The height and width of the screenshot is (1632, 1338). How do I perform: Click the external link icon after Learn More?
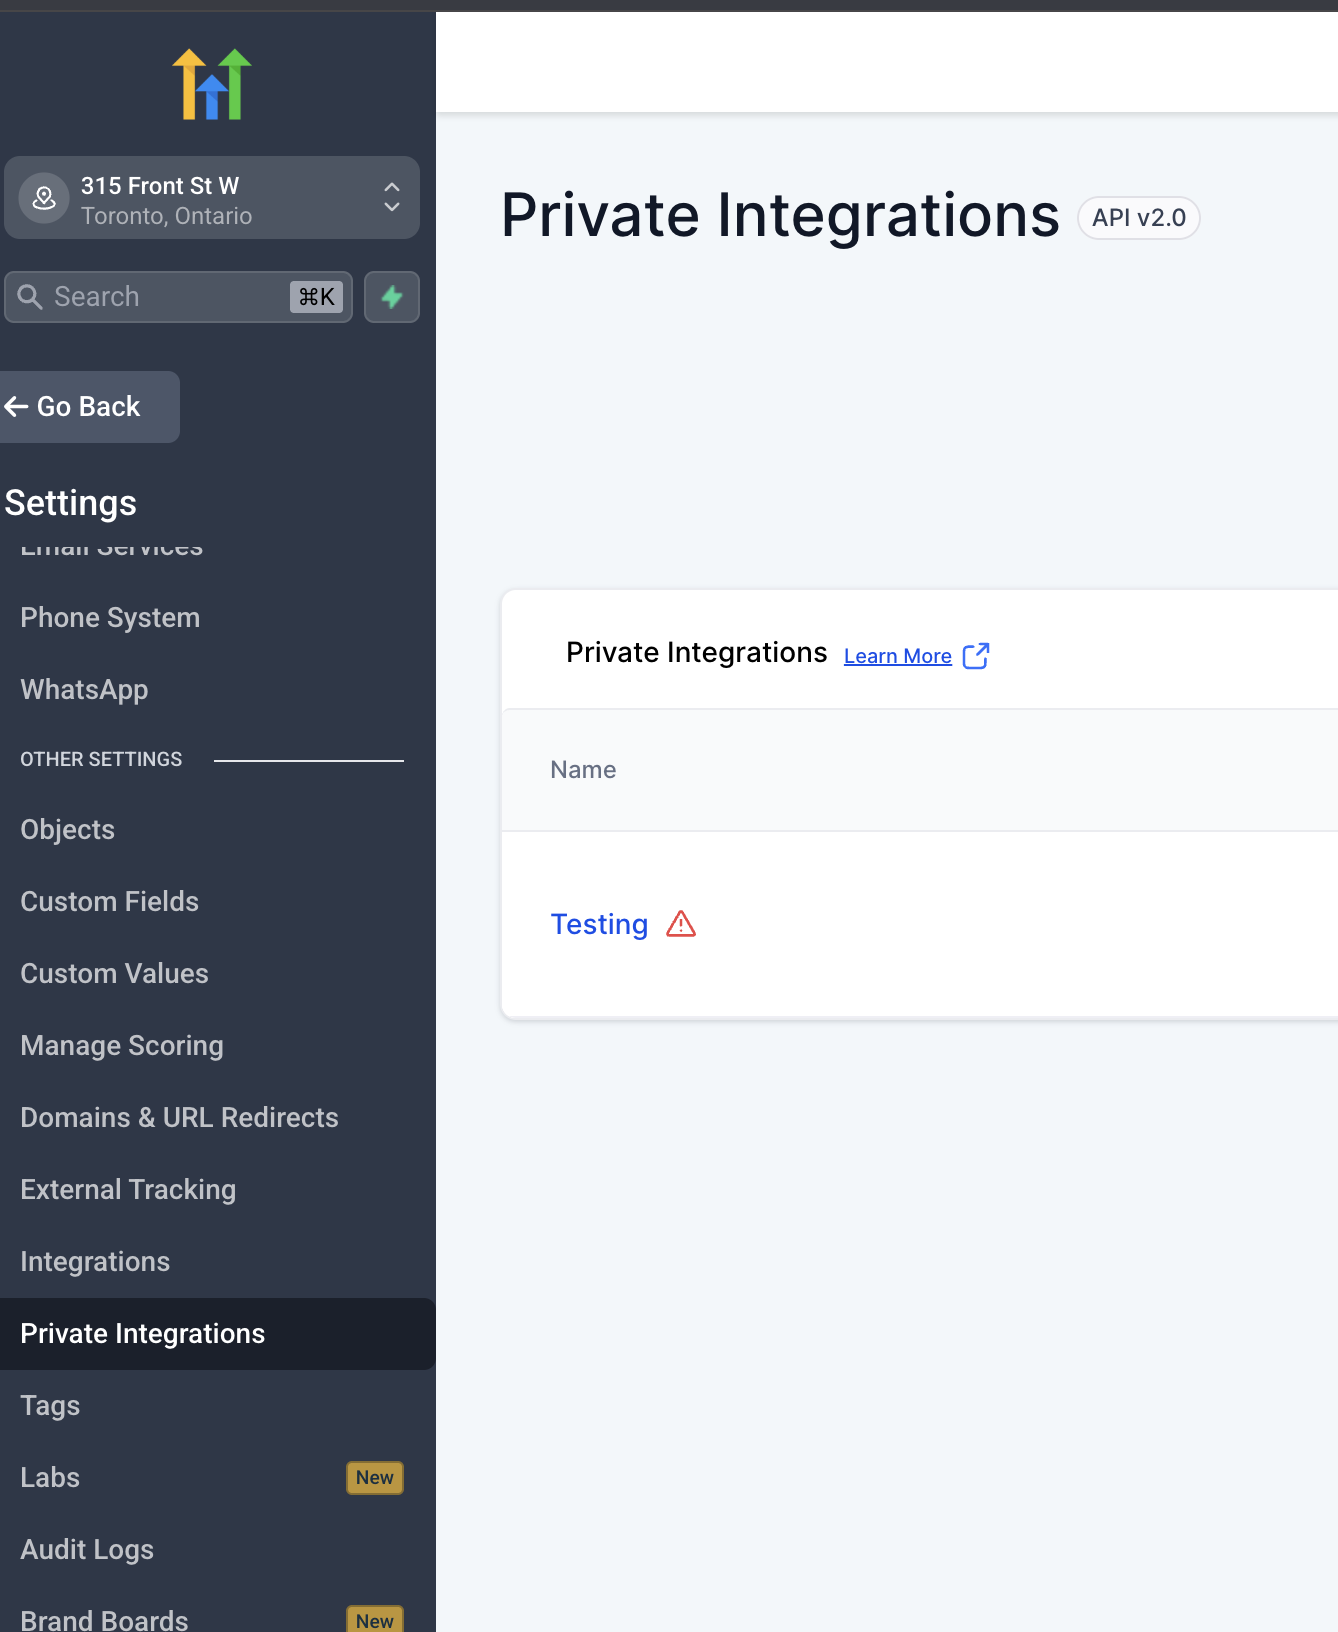(976, 656)
